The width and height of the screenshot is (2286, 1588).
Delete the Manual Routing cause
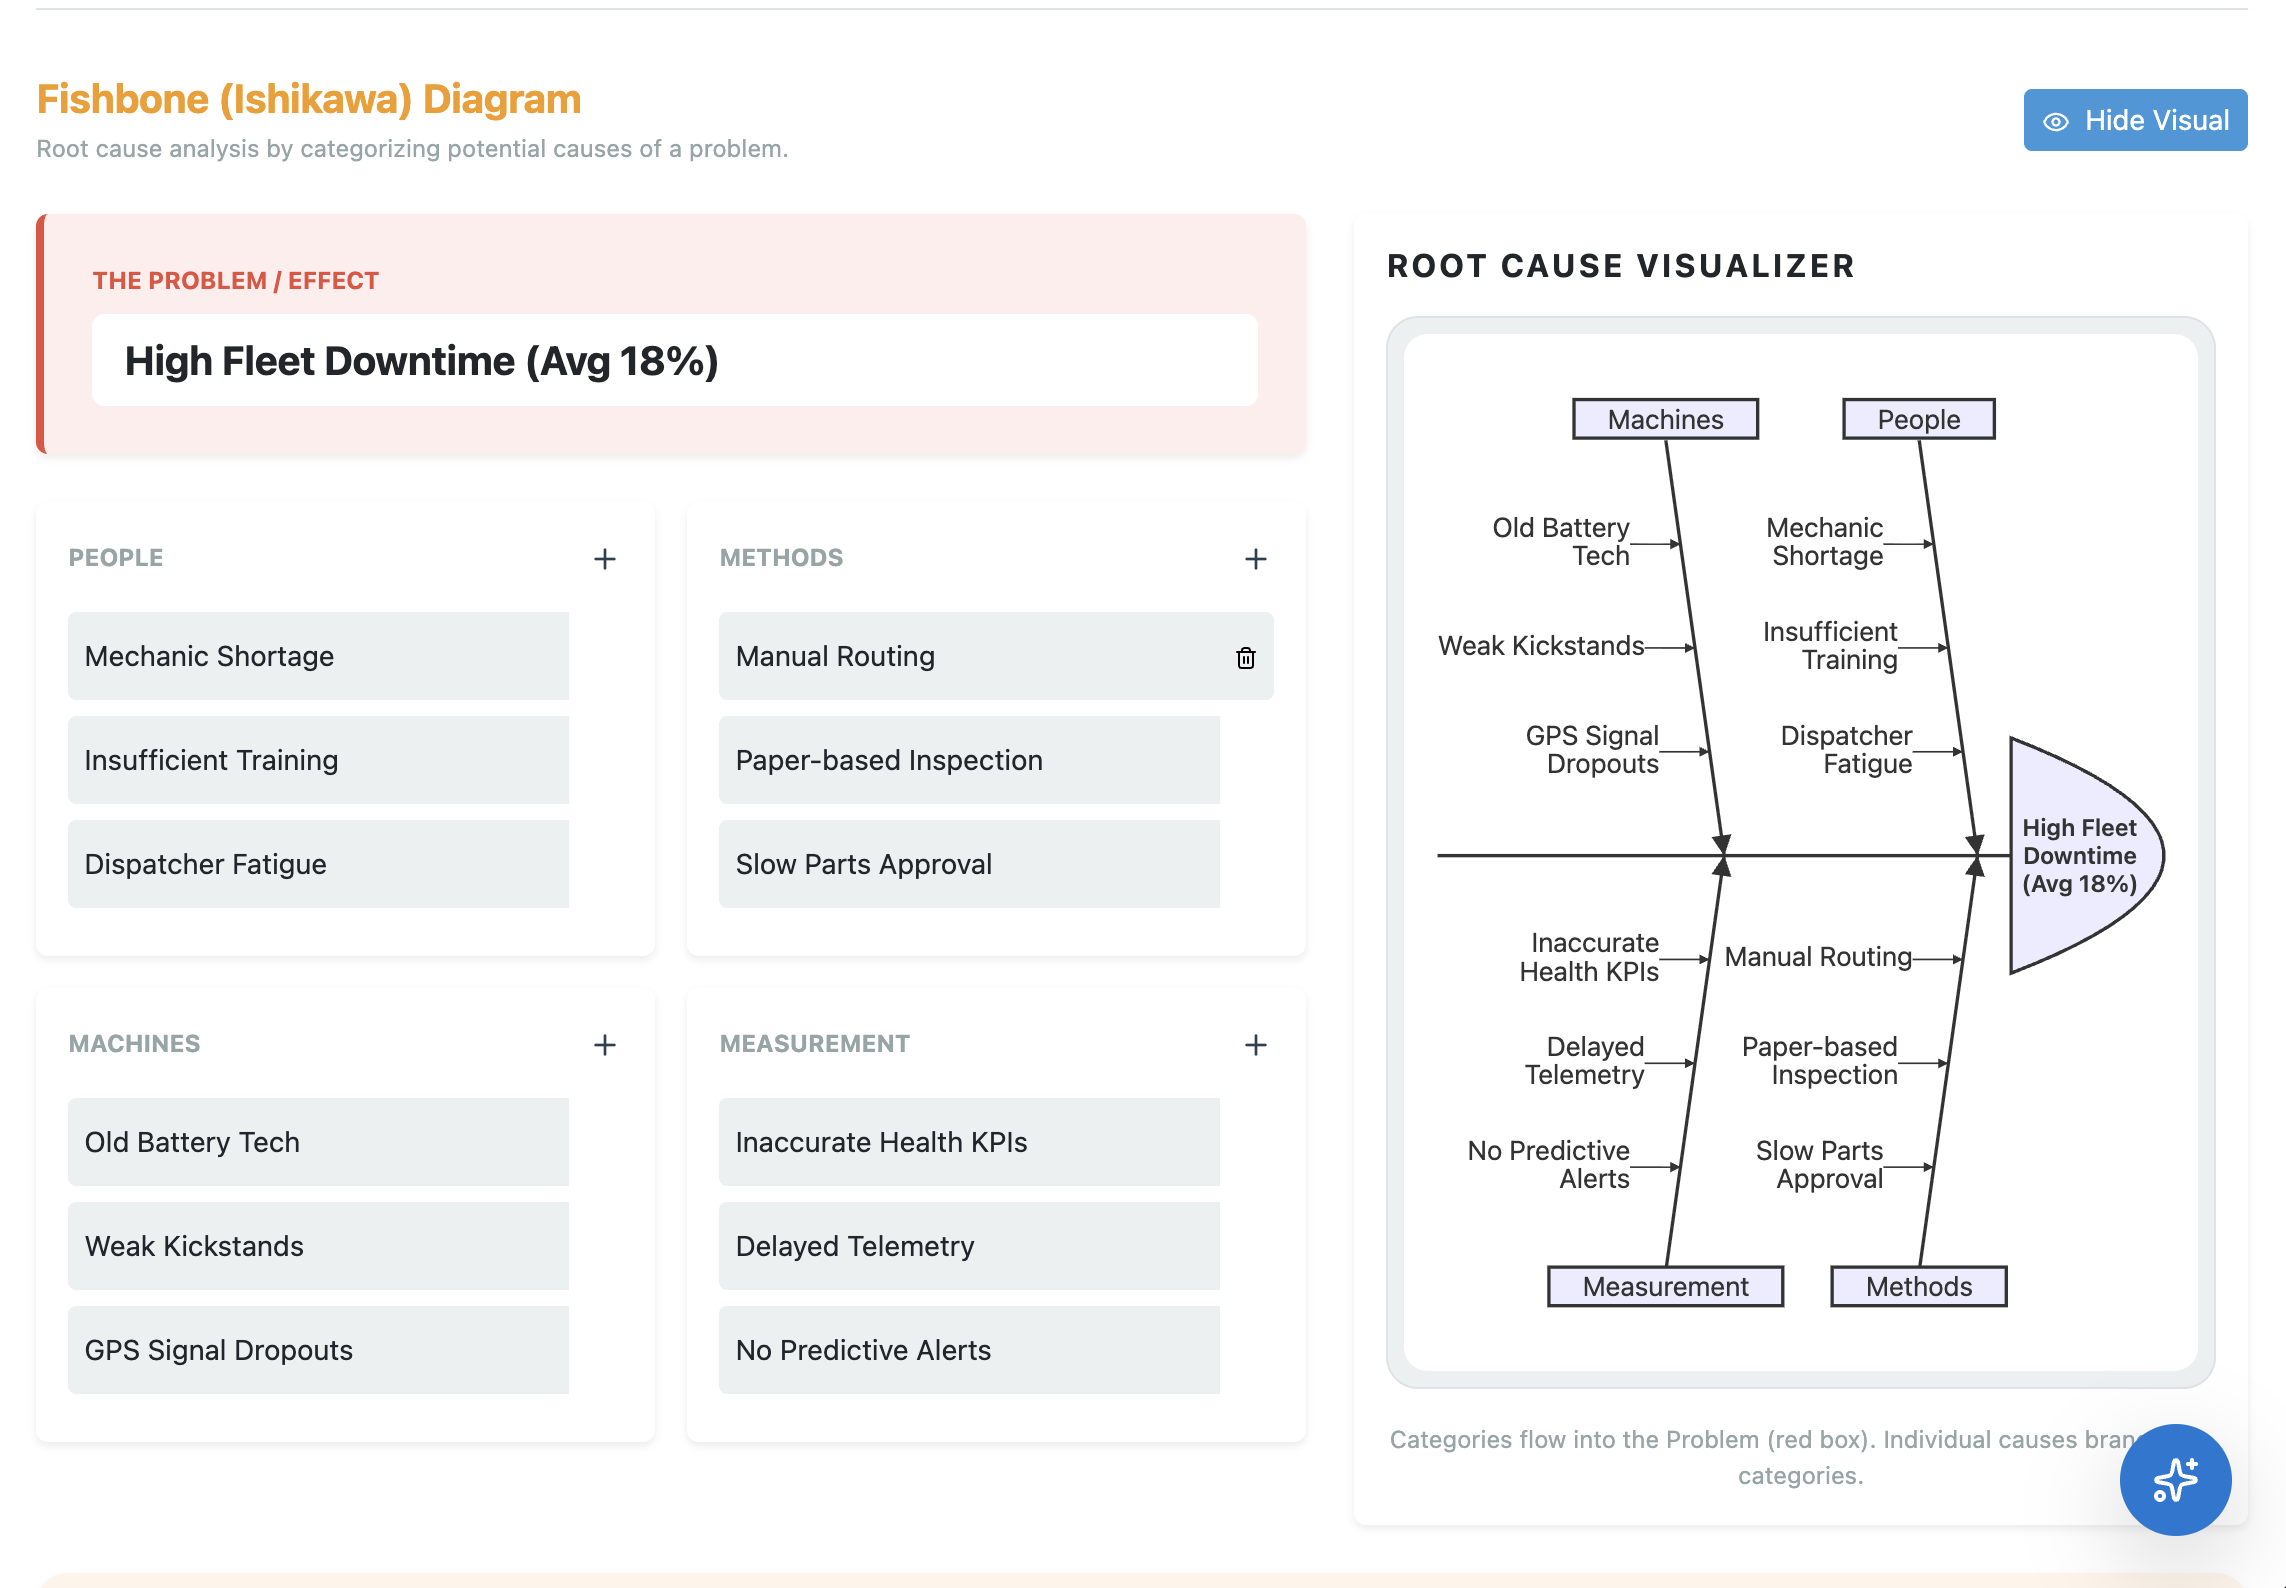point(1246,657)
